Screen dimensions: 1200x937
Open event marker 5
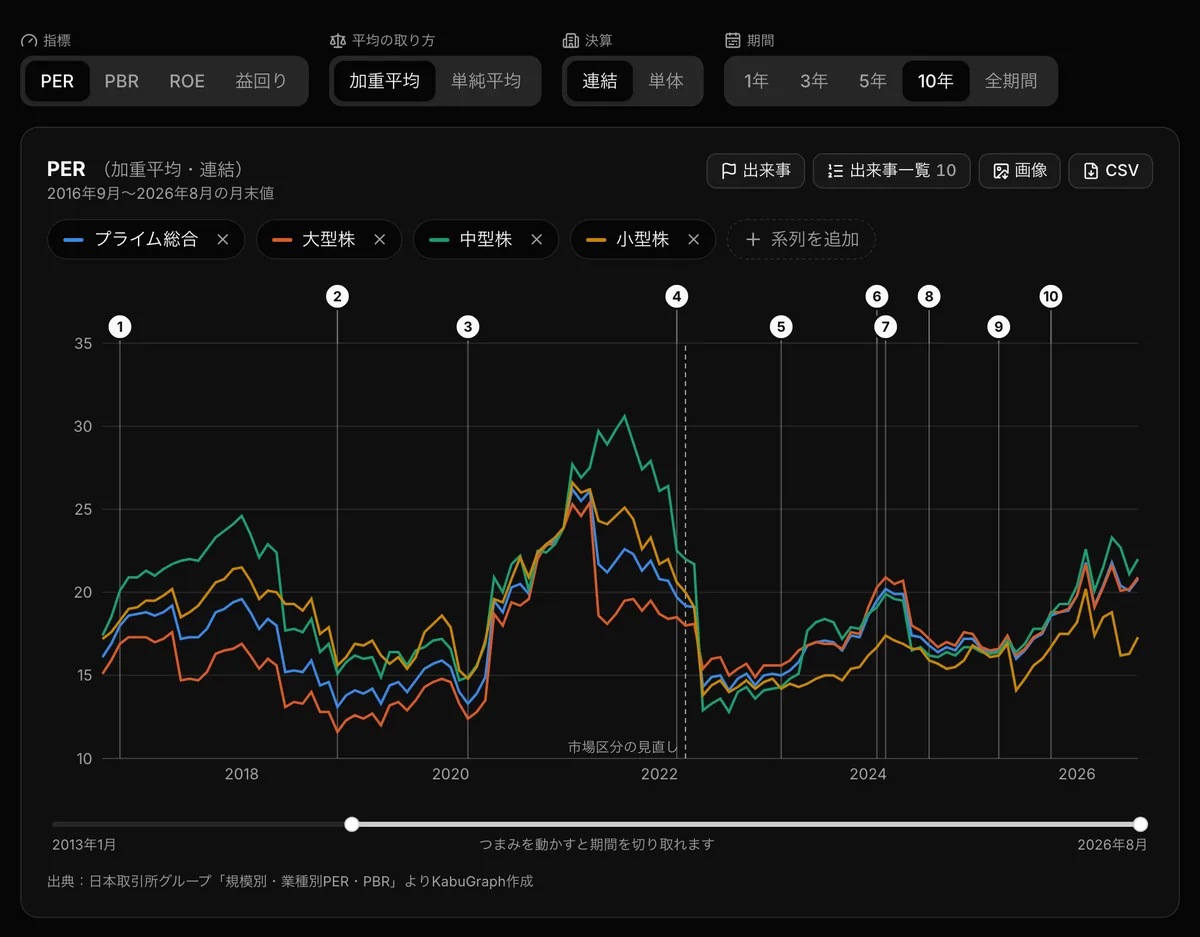point(781,326)
